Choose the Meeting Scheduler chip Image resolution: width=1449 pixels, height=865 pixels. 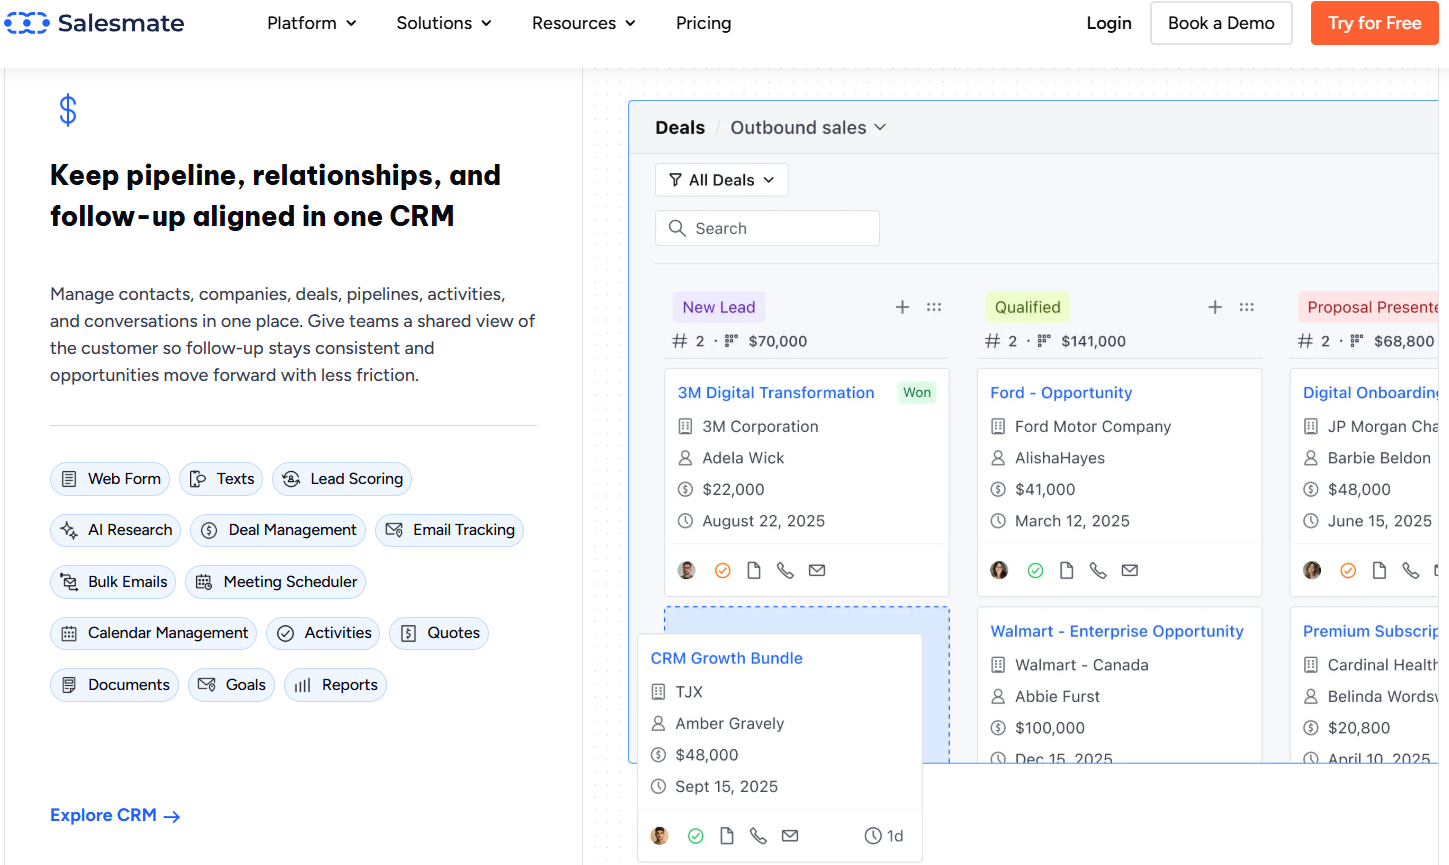coord(275,582)
